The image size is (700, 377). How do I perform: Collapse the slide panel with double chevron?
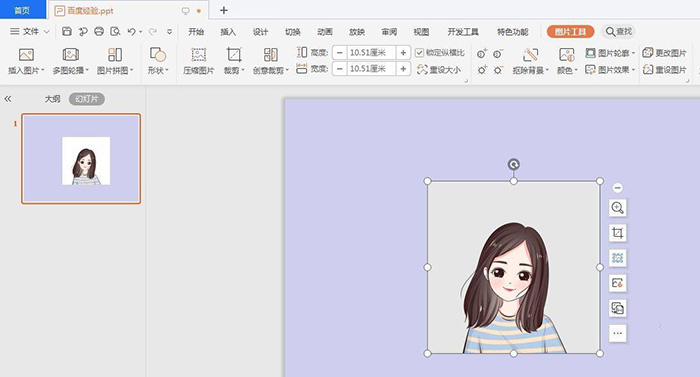[8, 99]
